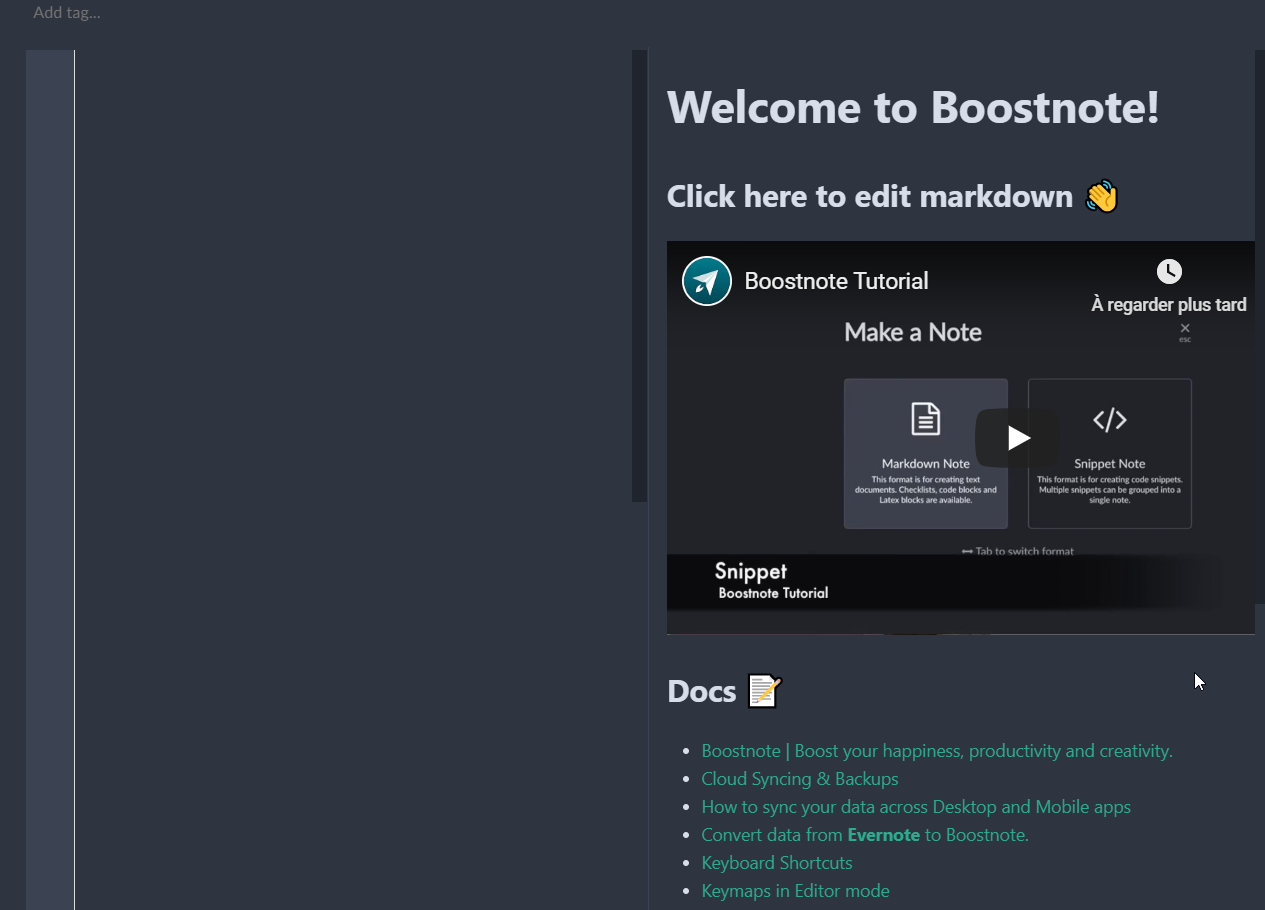Viewport: 1265px width, 910px height.
Task: Click the editor's vertical scrollbar thumb
Action: (639, 276)
